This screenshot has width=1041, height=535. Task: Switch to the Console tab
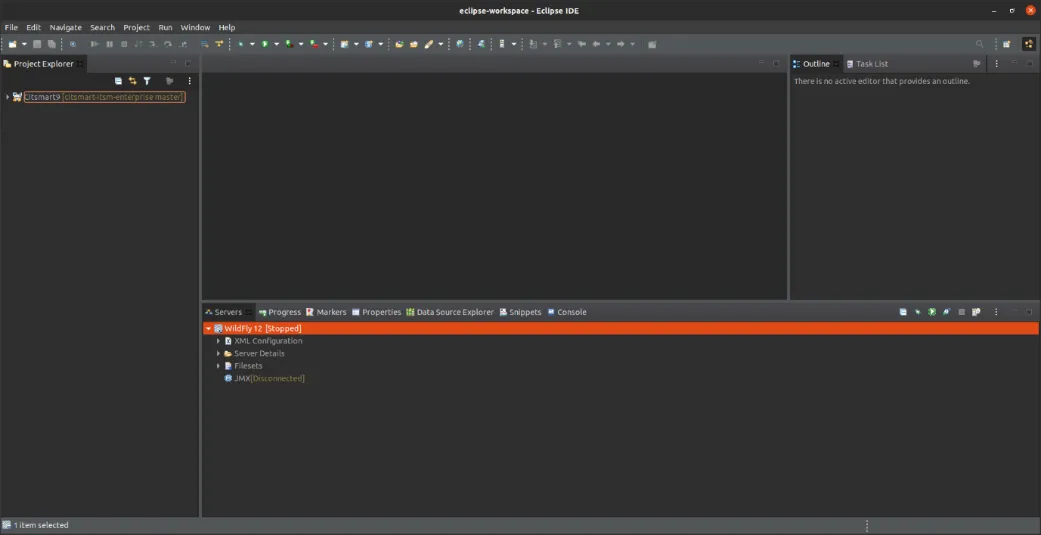tap(567, 312)
